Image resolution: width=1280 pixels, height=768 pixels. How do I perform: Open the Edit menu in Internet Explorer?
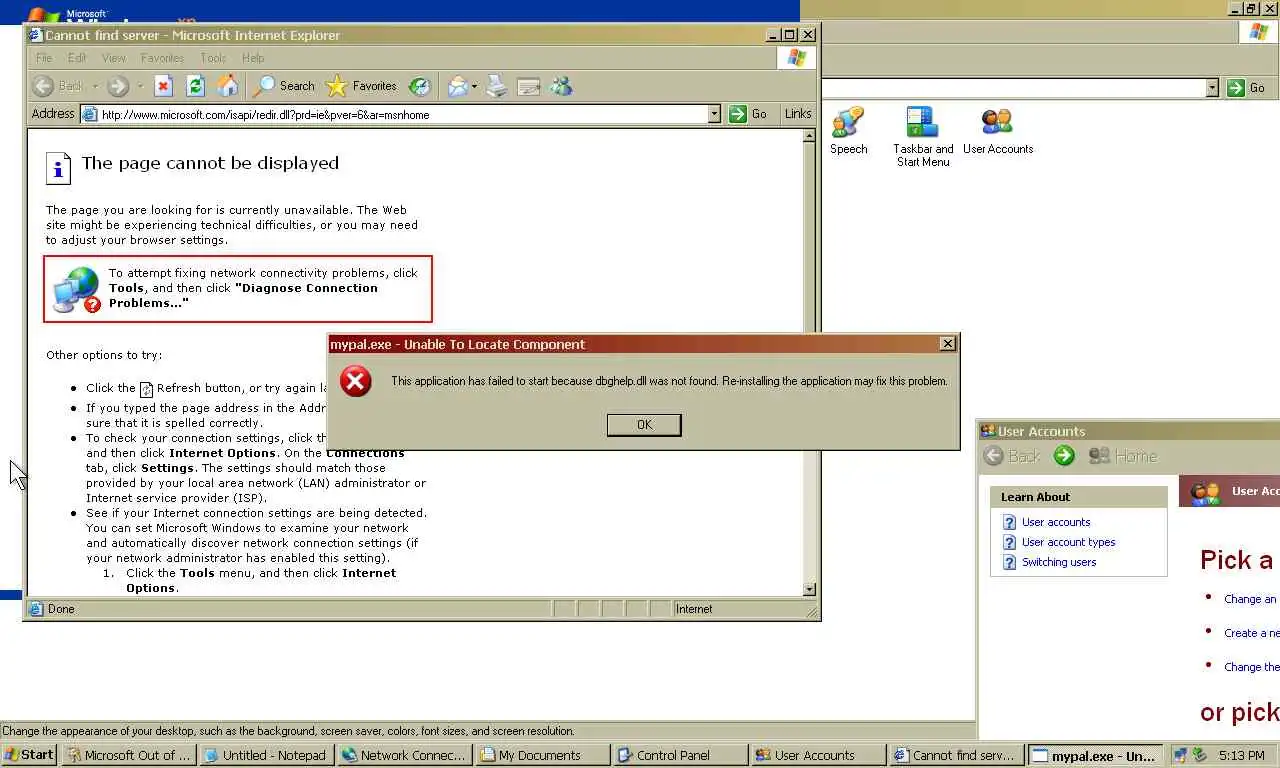tap(77, 58)
